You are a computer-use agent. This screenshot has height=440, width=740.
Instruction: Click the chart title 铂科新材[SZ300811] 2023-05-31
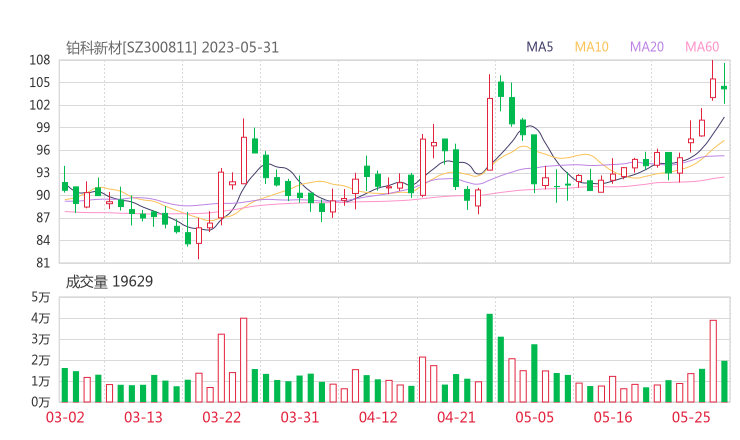tap(172, 48)
